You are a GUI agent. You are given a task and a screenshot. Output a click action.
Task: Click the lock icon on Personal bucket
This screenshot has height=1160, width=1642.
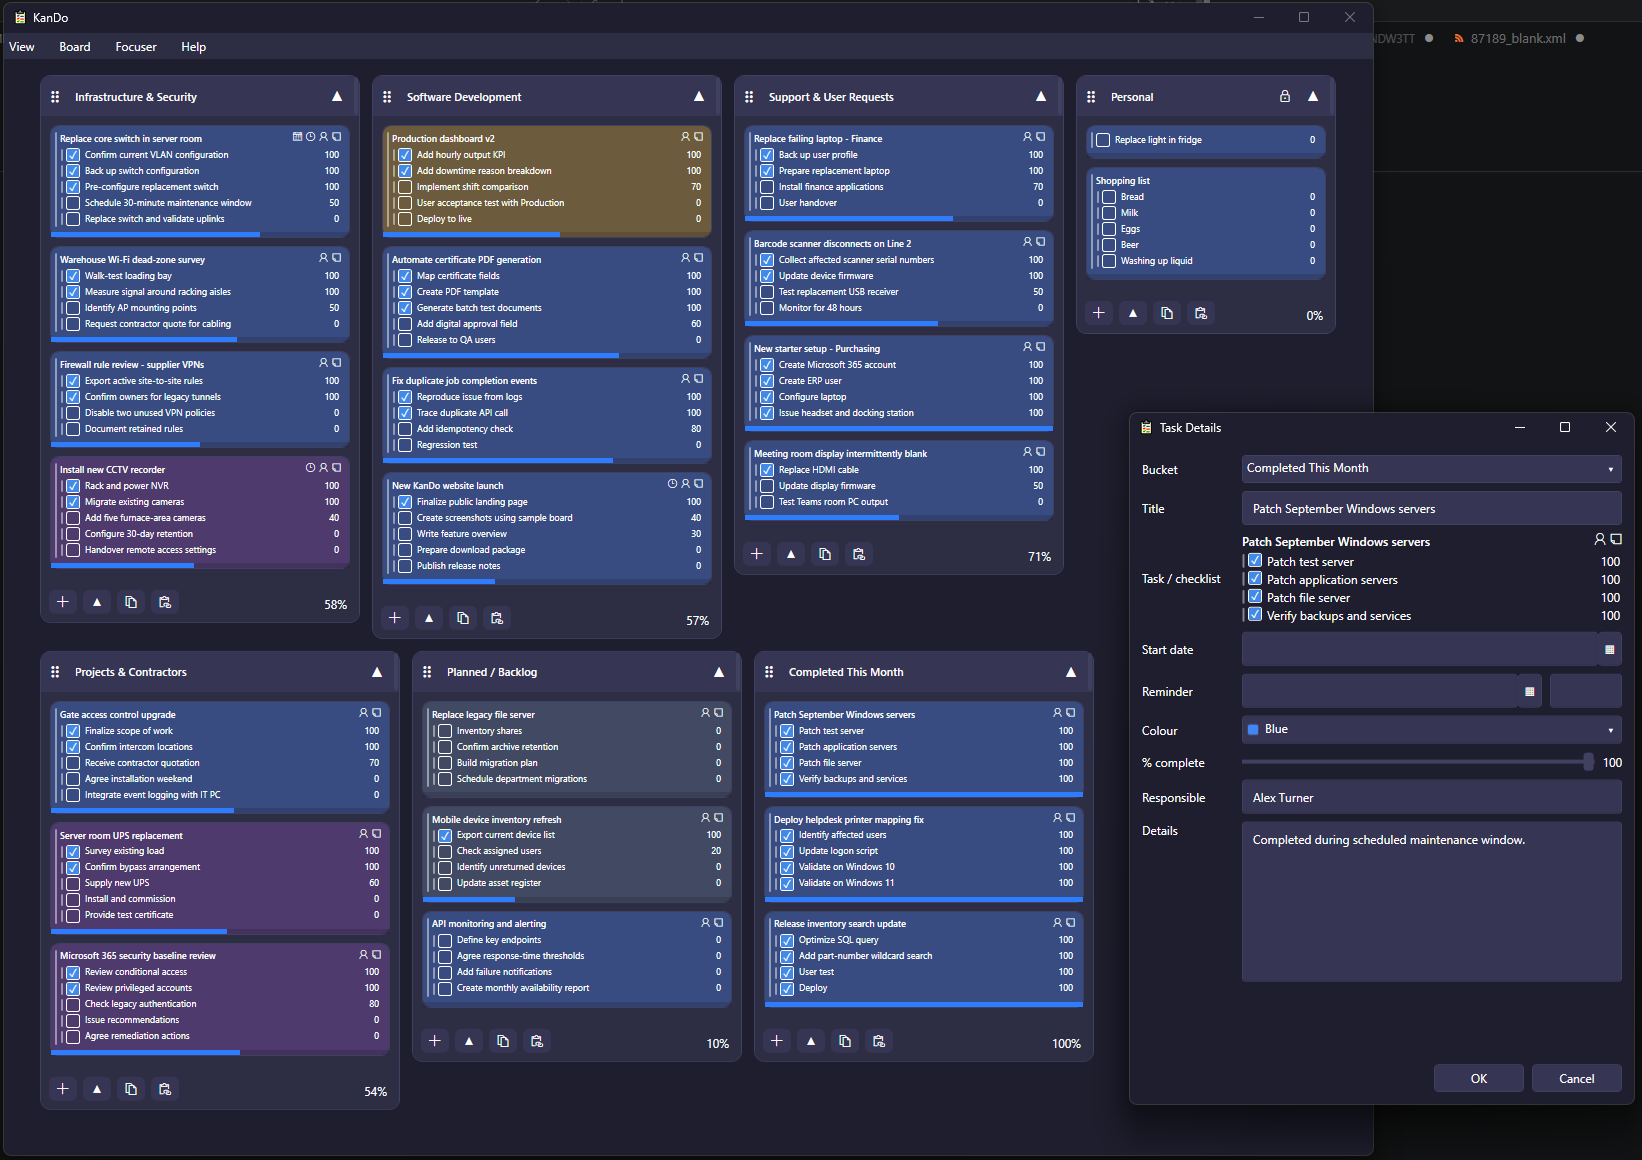pos(1285,97)
